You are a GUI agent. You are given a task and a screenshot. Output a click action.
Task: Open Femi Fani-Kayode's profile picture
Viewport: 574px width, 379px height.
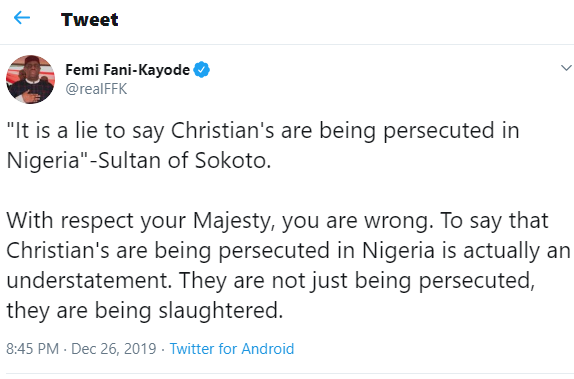(x=30, y=79)
